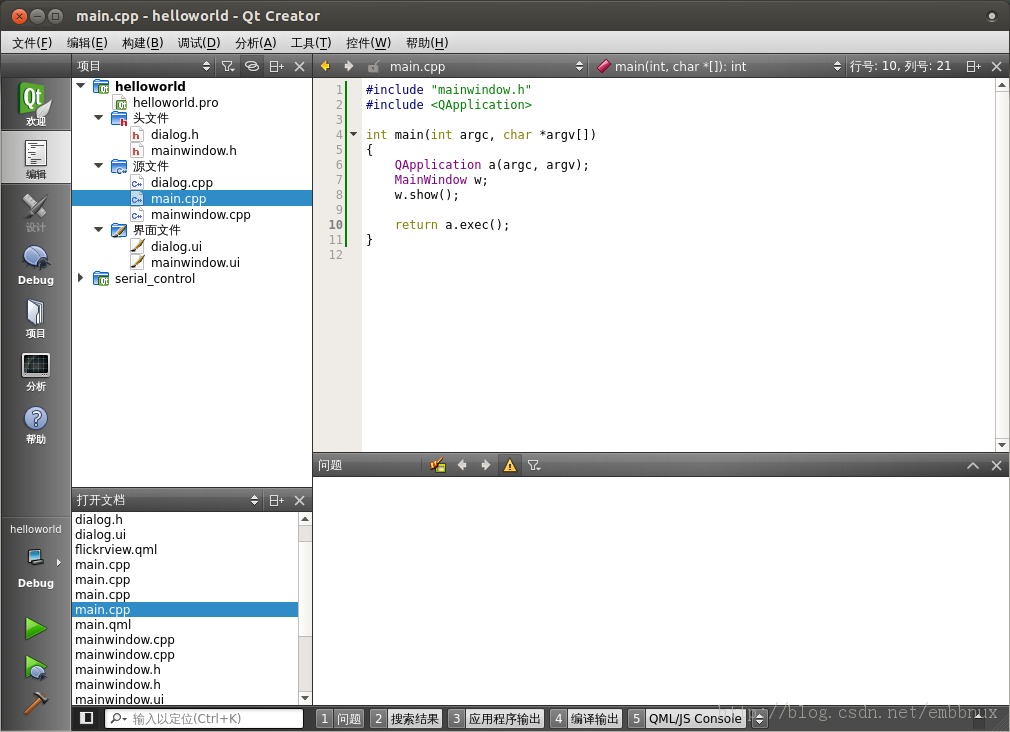Click the green Run button
1010x732 pixels.
(x=35, y=628)
